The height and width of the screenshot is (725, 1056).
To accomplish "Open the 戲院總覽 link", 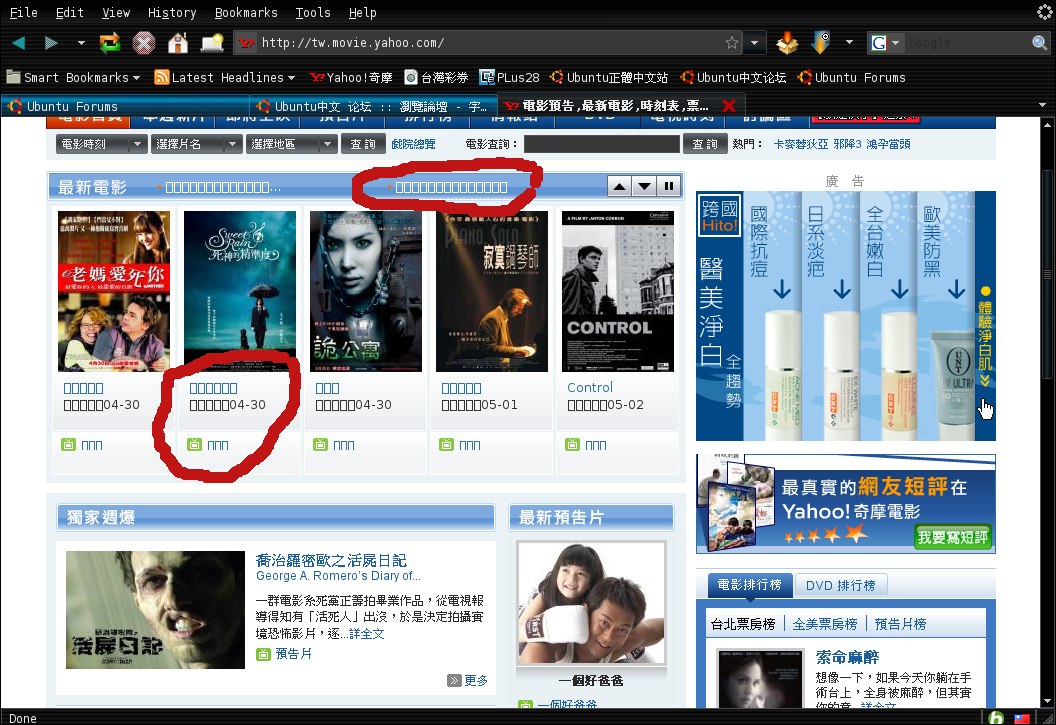I will pyautogui.click(x=413, y=144).
